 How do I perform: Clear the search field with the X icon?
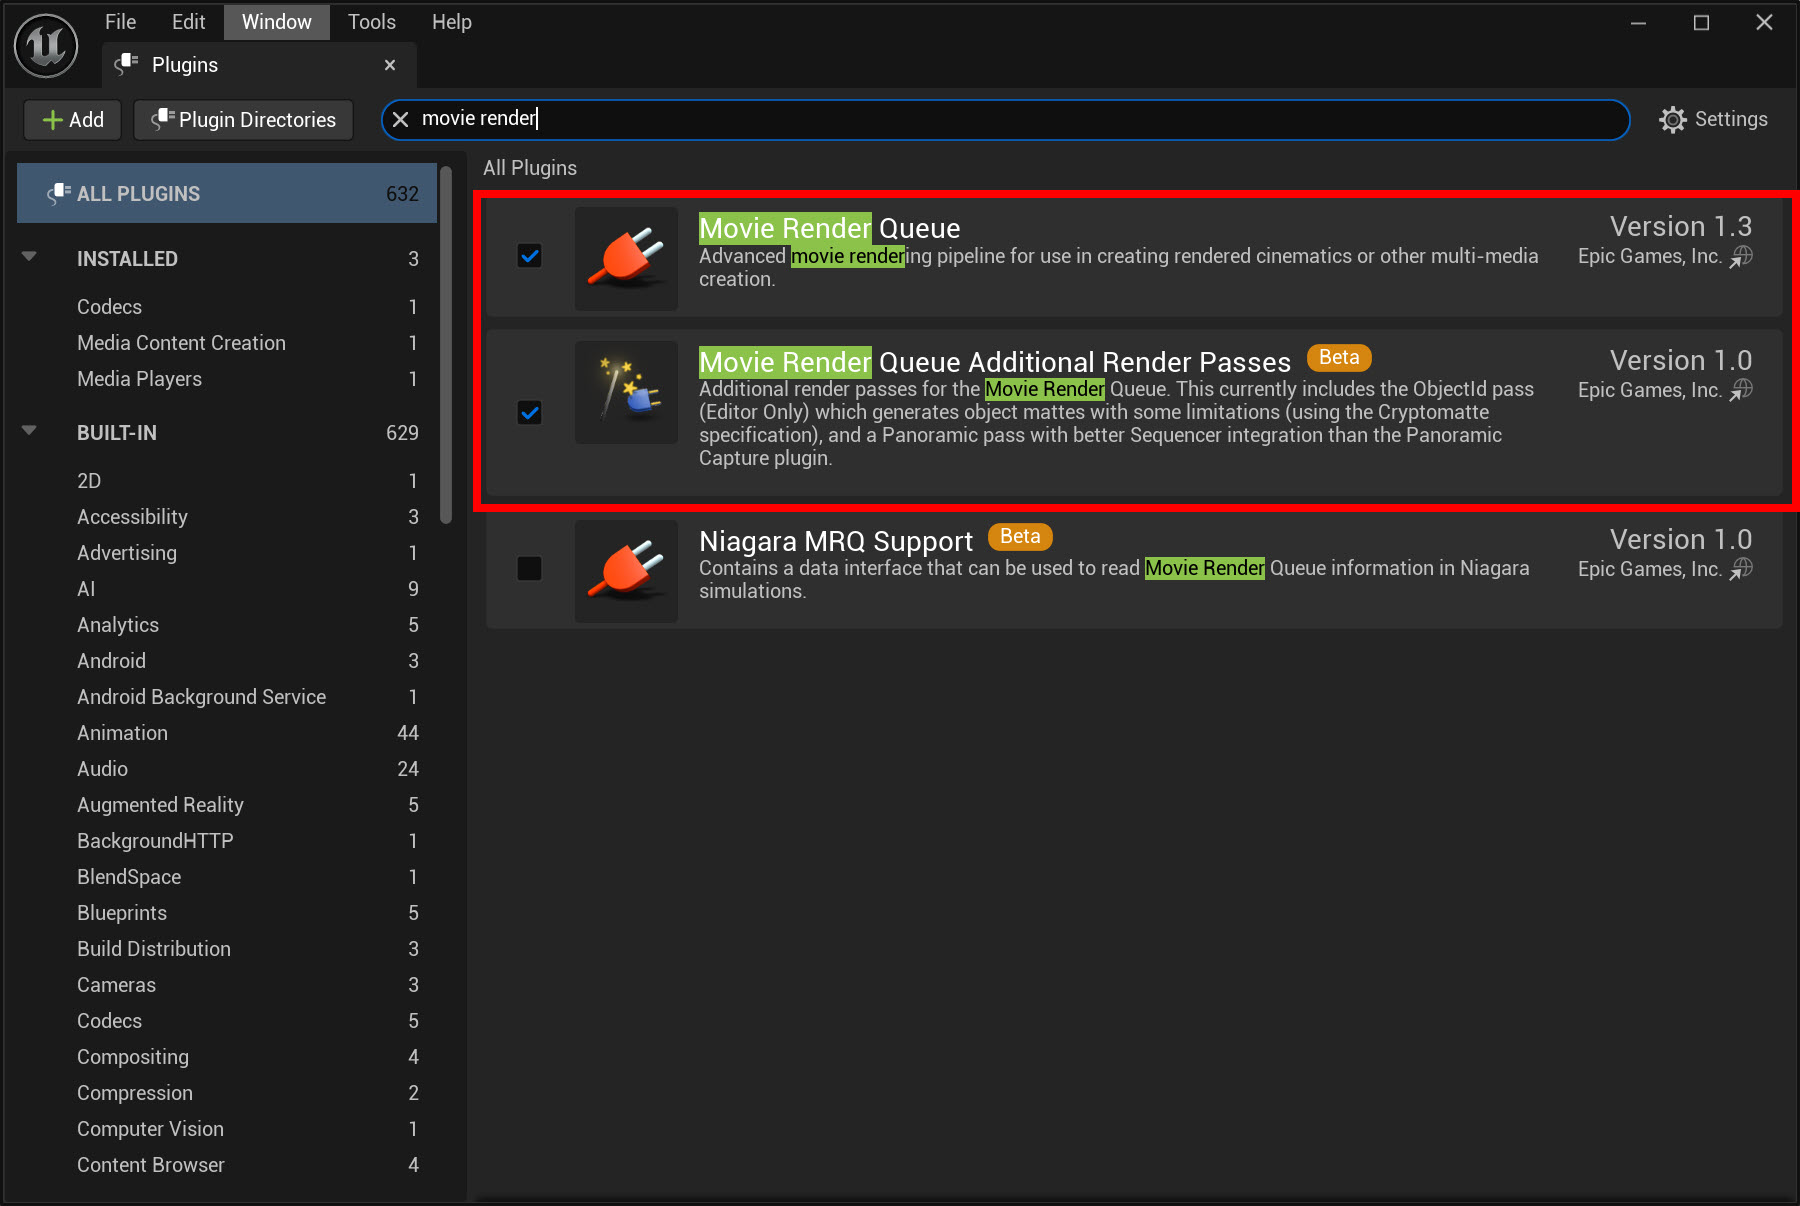click(400, 119)
